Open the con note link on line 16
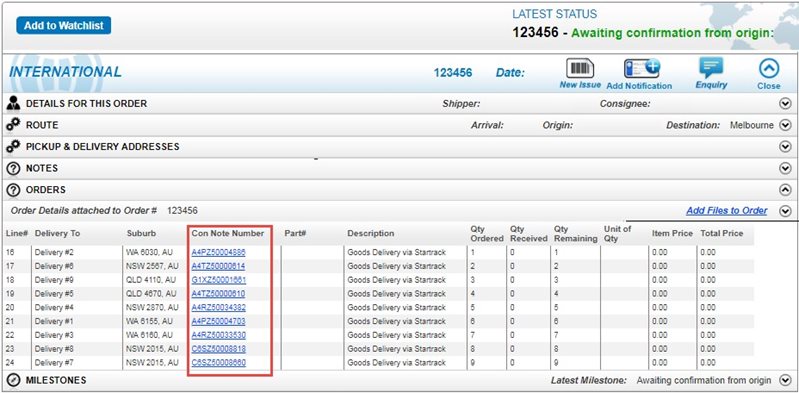The width and height of the screenshot is (799, 393). pos(219,252)
